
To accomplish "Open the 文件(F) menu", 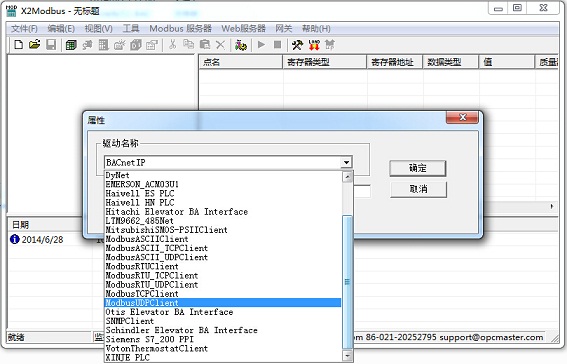I will pos(24,29).
